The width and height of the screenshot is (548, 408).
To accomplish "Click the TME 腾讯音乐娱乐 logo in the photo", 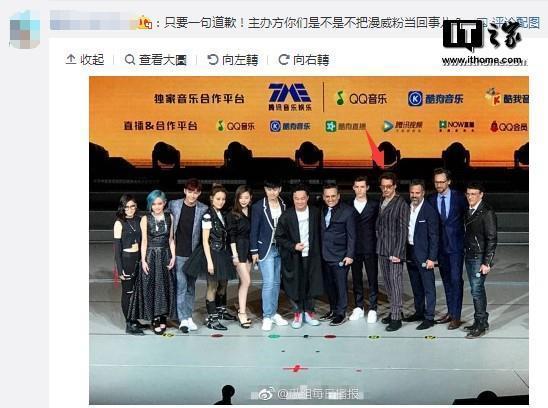I will (290, 97).
